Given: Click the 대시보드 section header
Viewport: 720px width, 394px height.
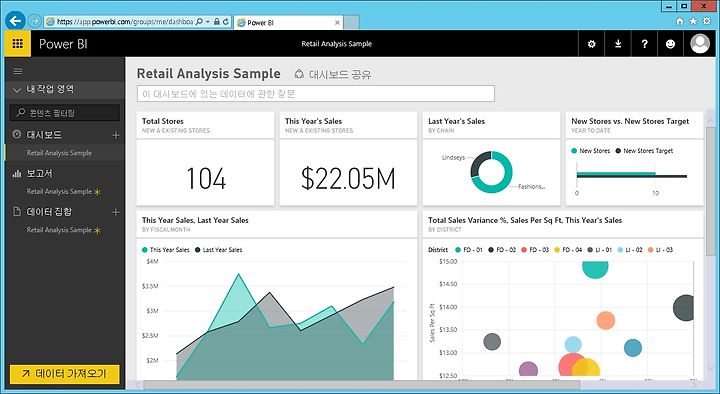Looking at the screenshot, I should 44,135.
